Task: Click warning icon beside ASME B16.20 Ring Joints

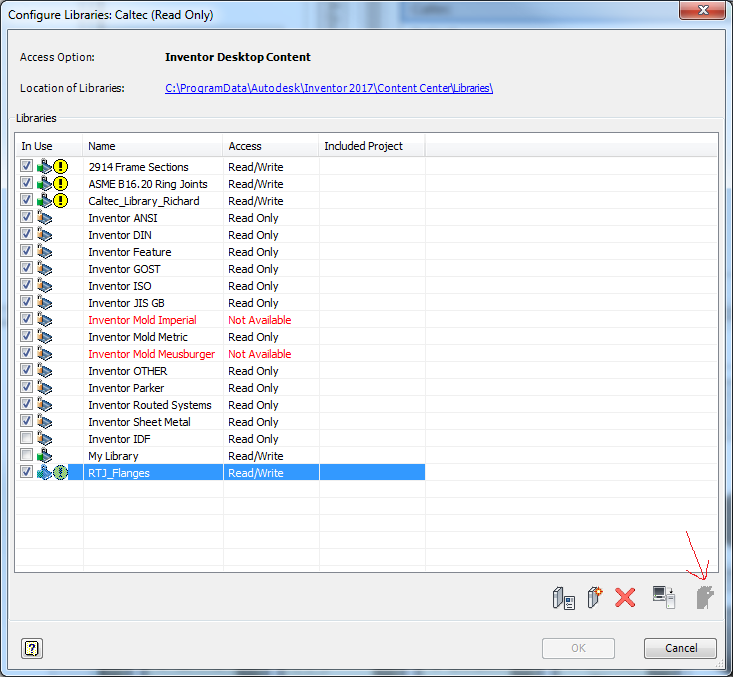Action: (60, 184)
